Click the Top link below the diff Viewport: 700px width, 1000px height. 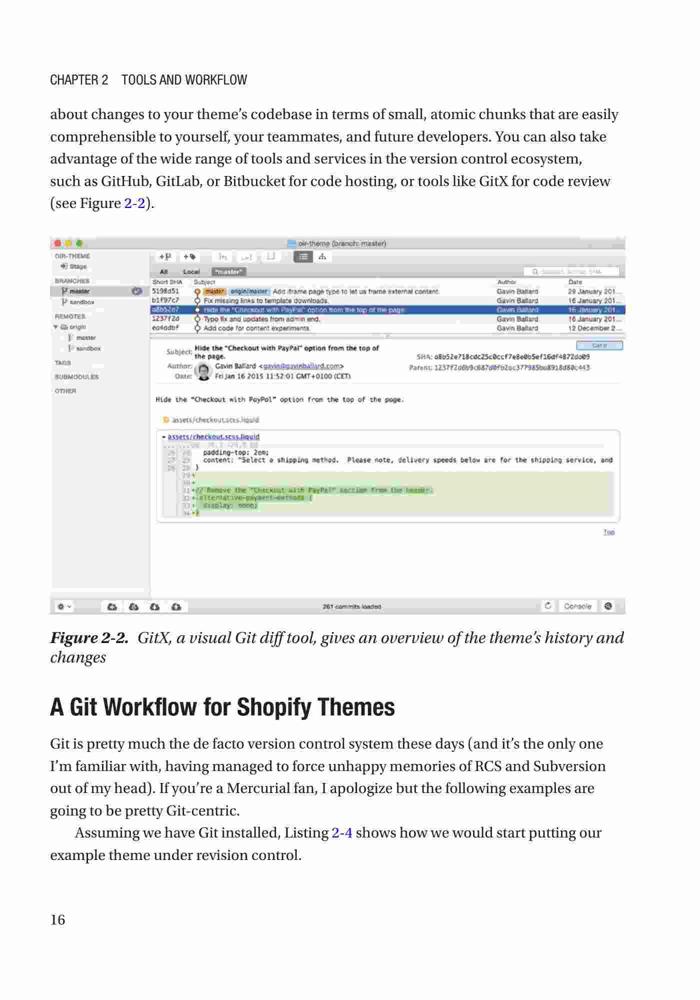coord(609,532)
